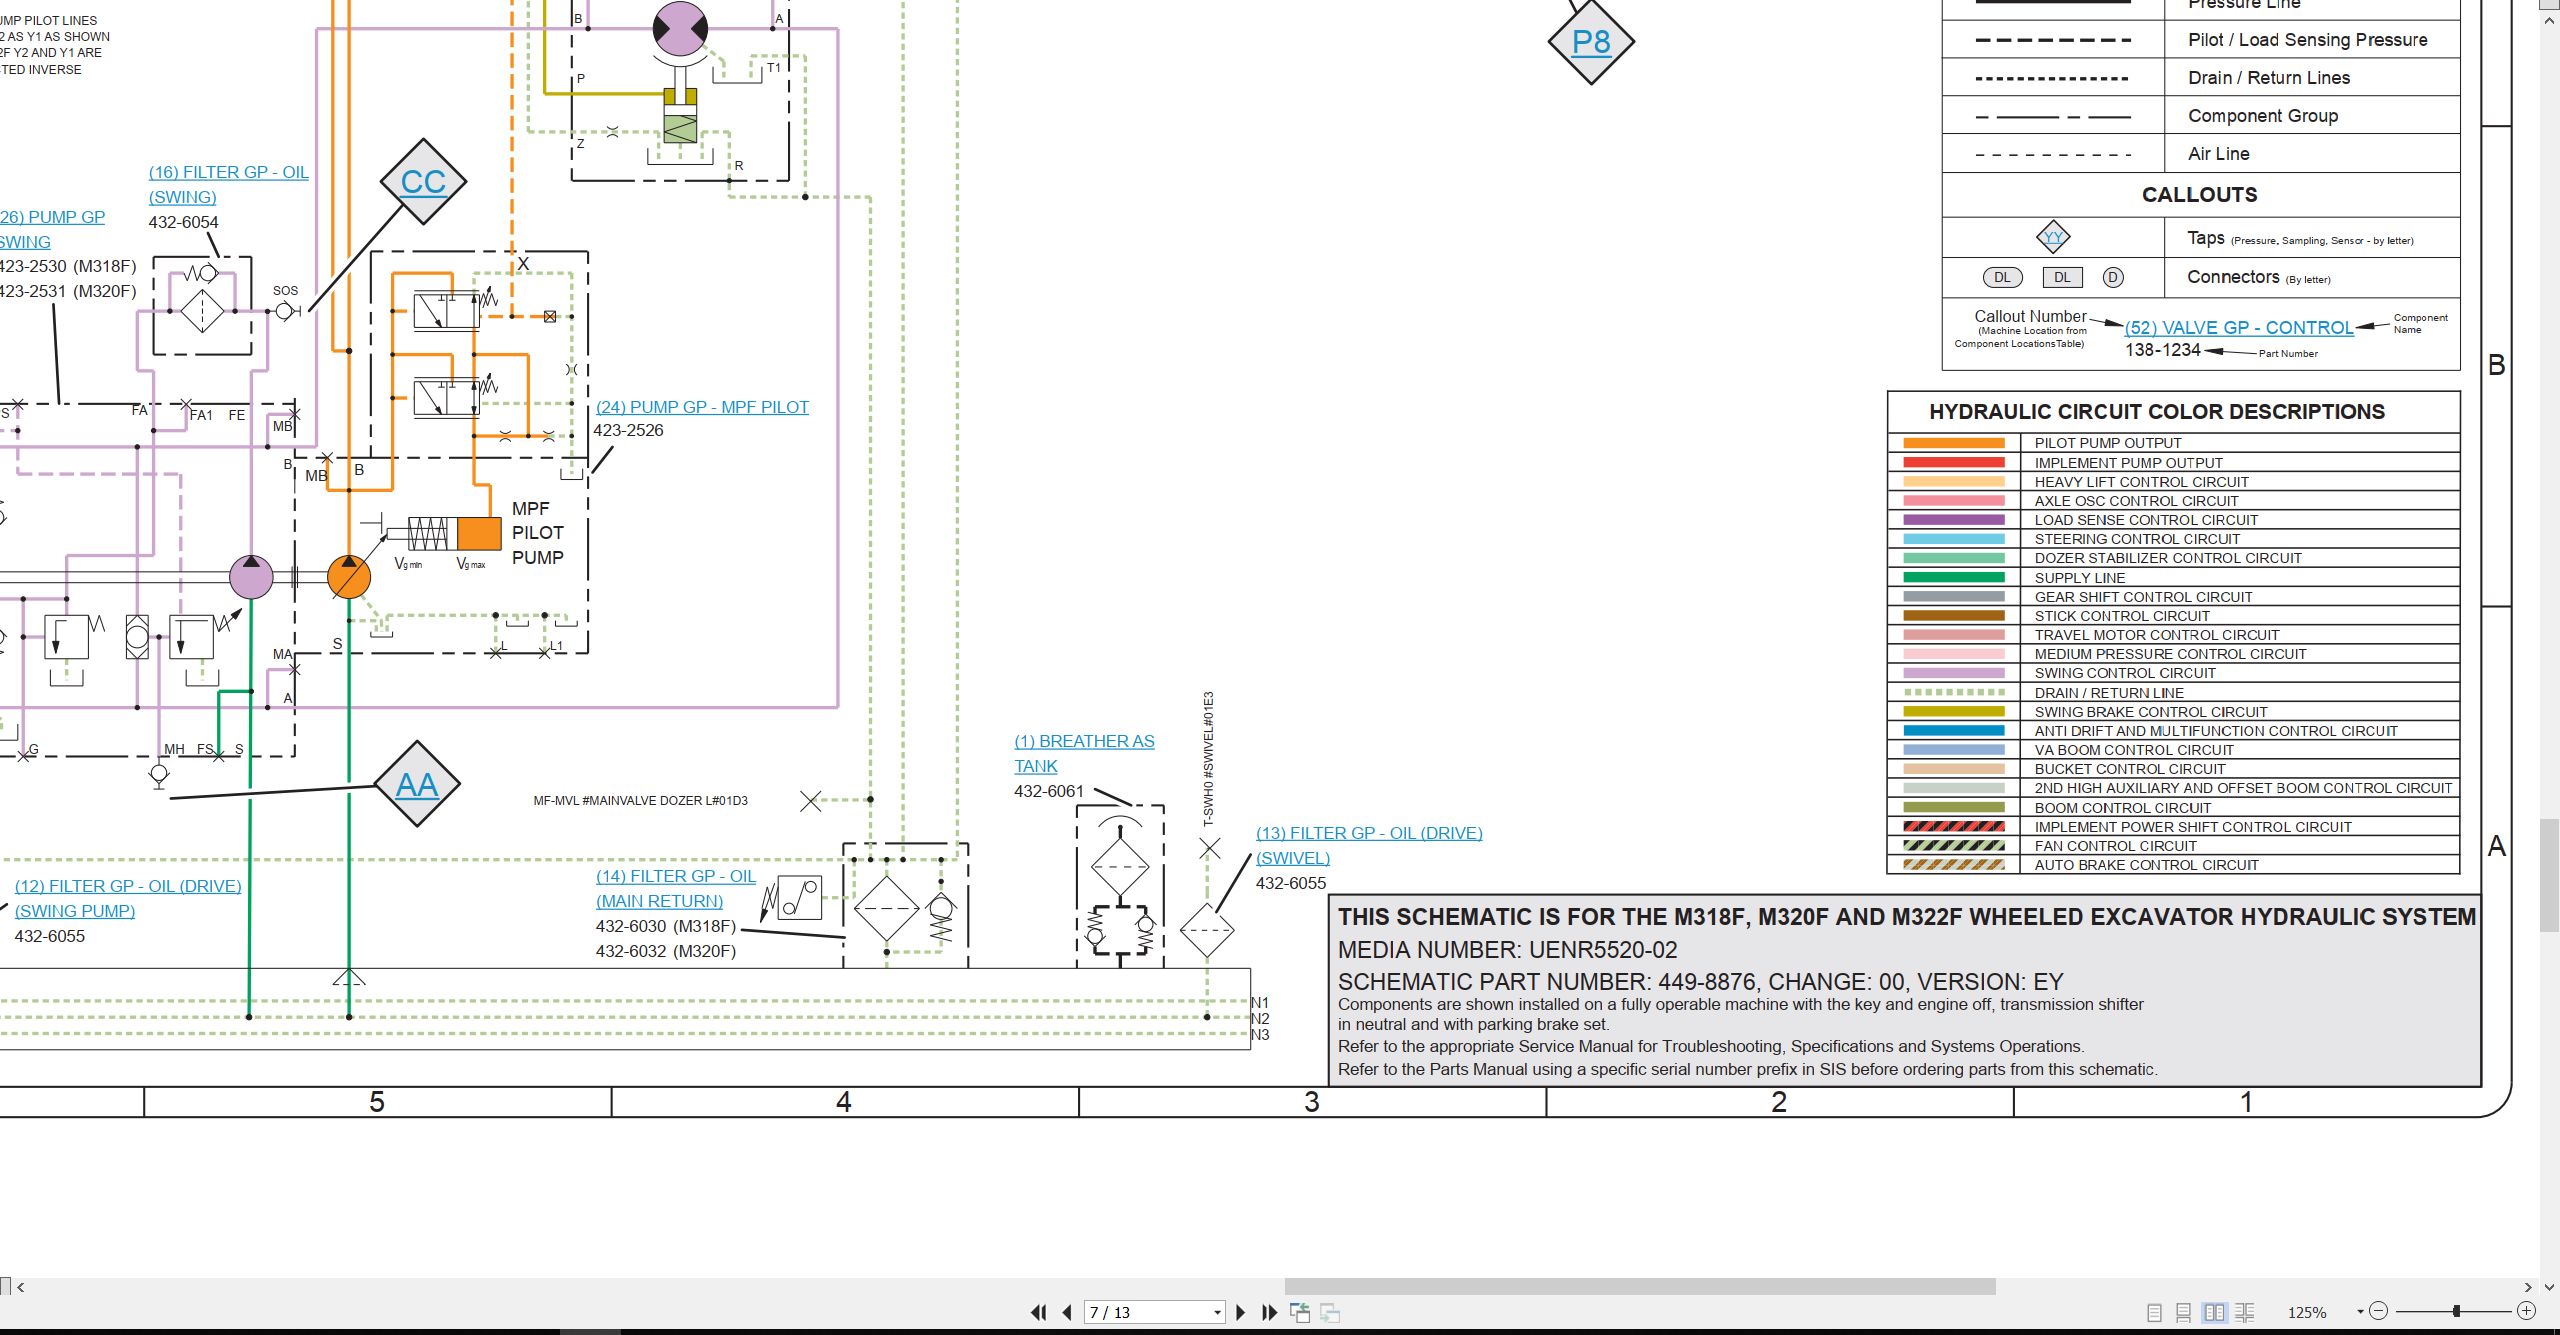
Task: Go to the first page
Action: coord(1039,1312)
